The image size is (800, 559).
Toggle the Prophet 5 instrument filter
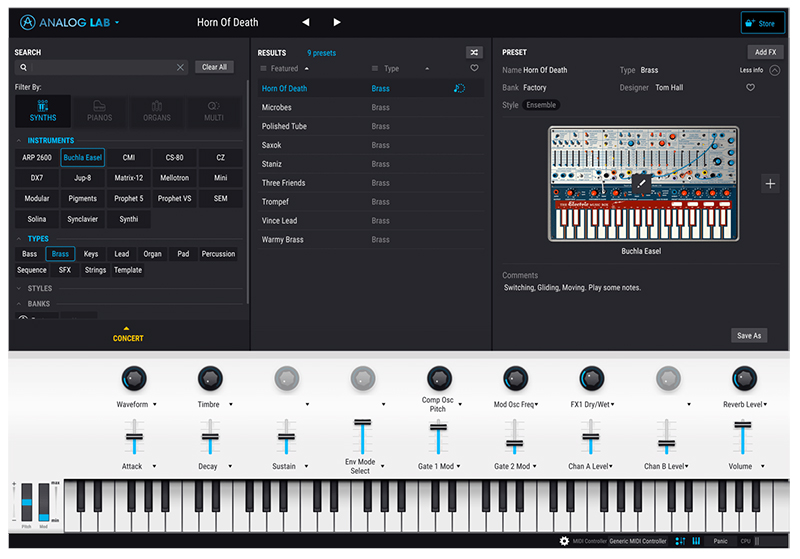click(129, 198)
